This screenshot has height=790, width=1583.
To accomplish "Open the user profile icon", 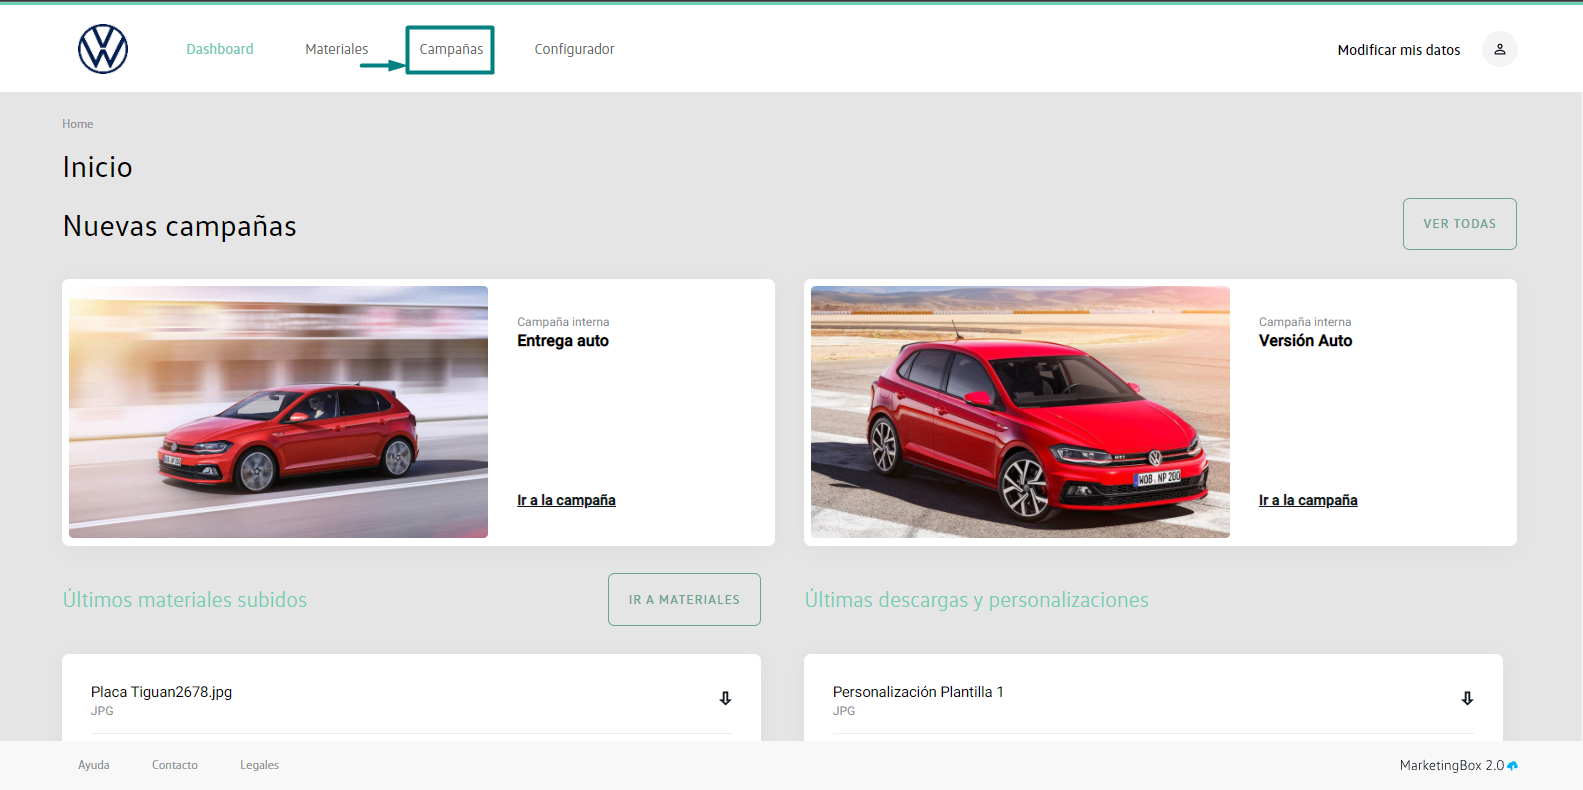I will (x=1499, y=49).
